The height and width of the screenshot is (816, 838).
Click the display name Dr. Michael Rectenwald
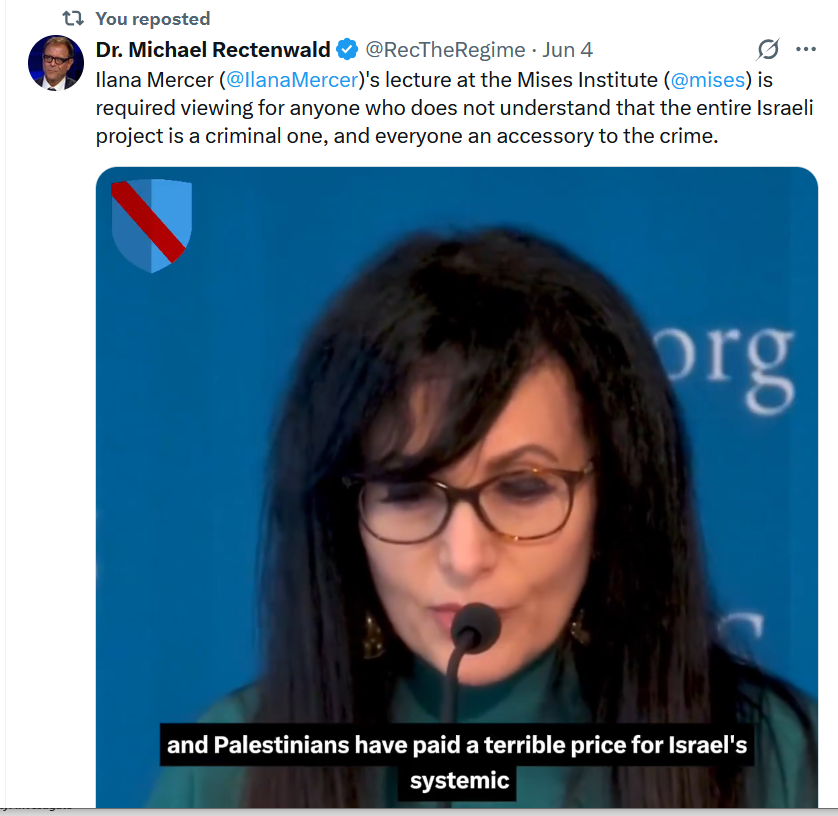[x=213, y=50]
